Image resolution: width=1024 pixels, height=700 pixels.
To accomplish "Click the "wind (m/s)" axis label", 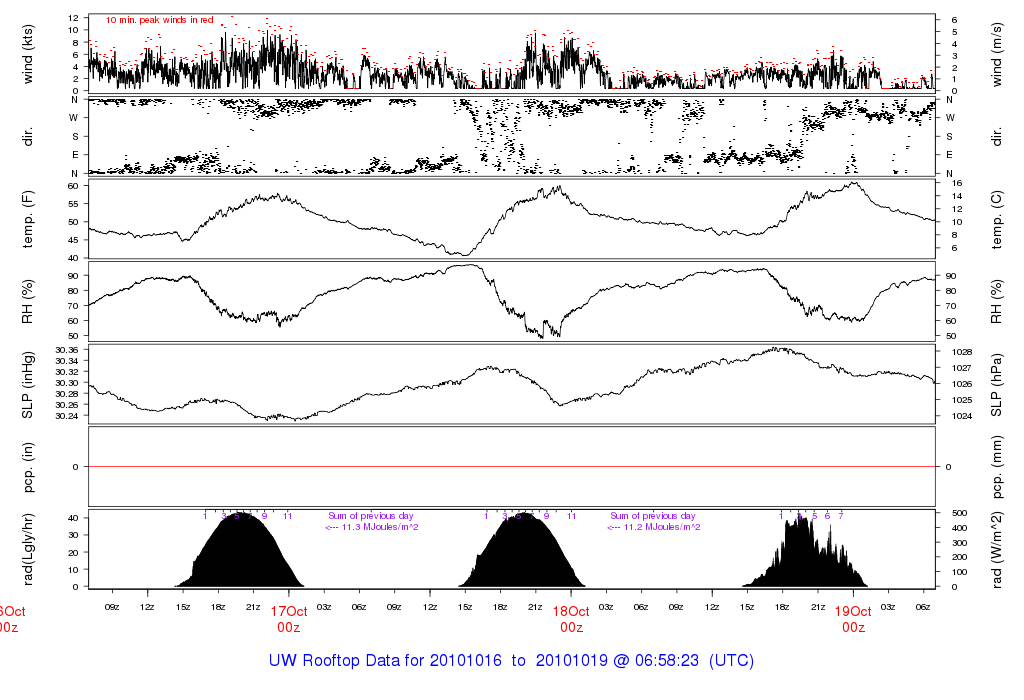I will (996, 54).
